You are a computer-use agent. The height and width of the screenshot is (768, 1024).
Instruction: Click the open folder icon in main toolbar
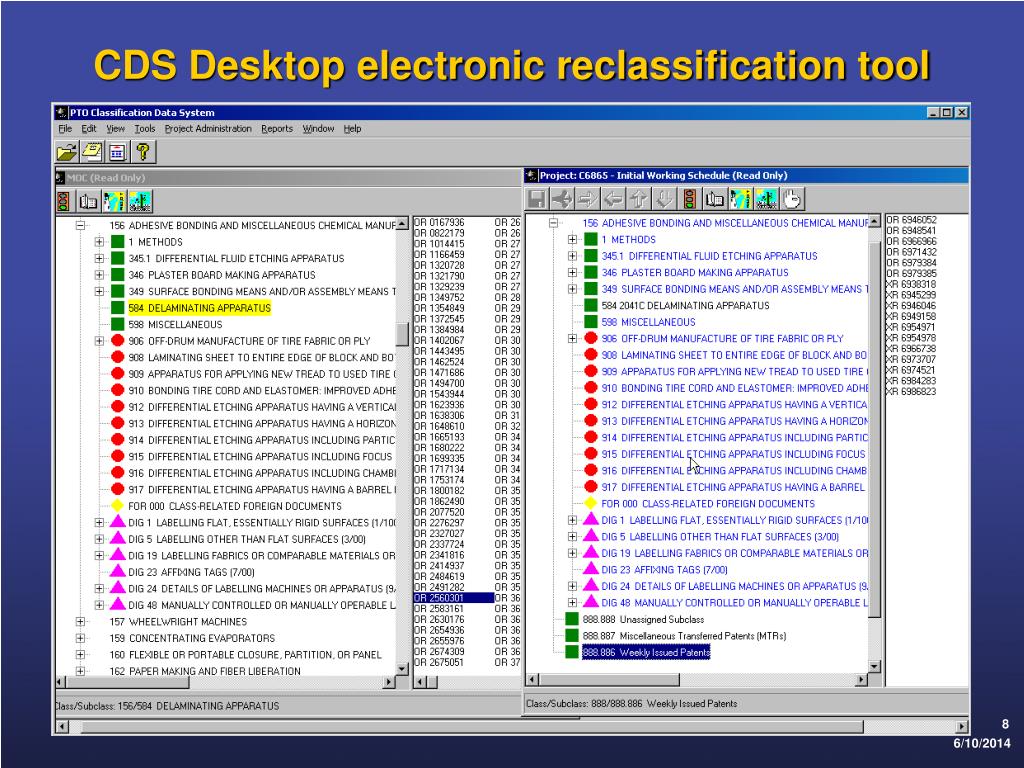[67, 152]
